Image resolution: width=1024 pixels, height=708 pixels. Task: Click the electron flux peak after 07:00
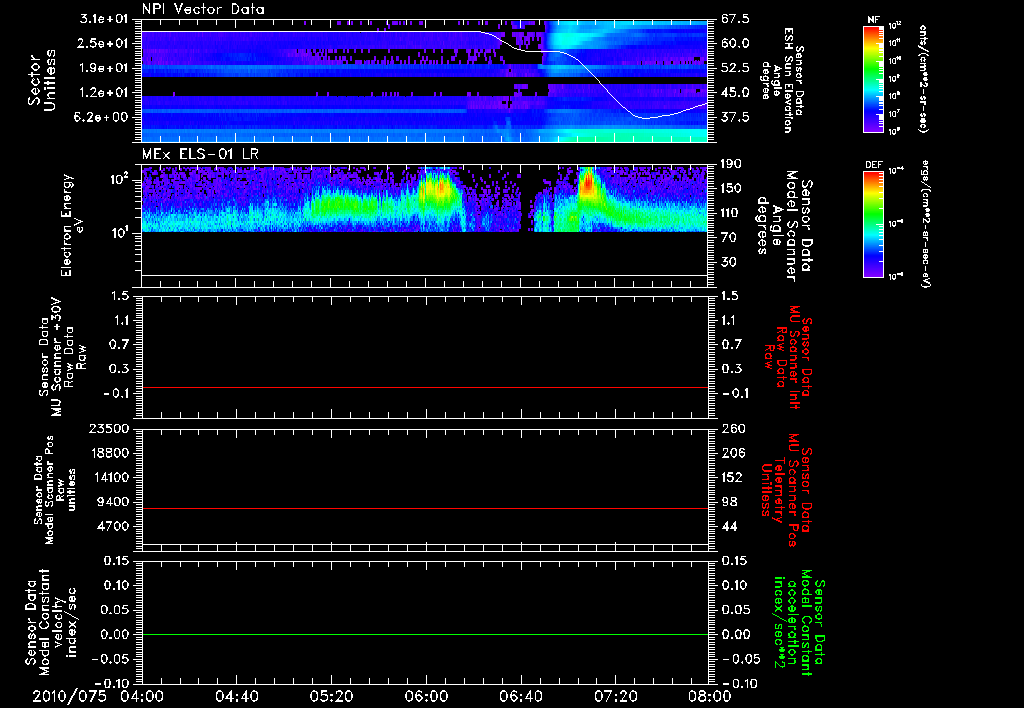[587, 185]
